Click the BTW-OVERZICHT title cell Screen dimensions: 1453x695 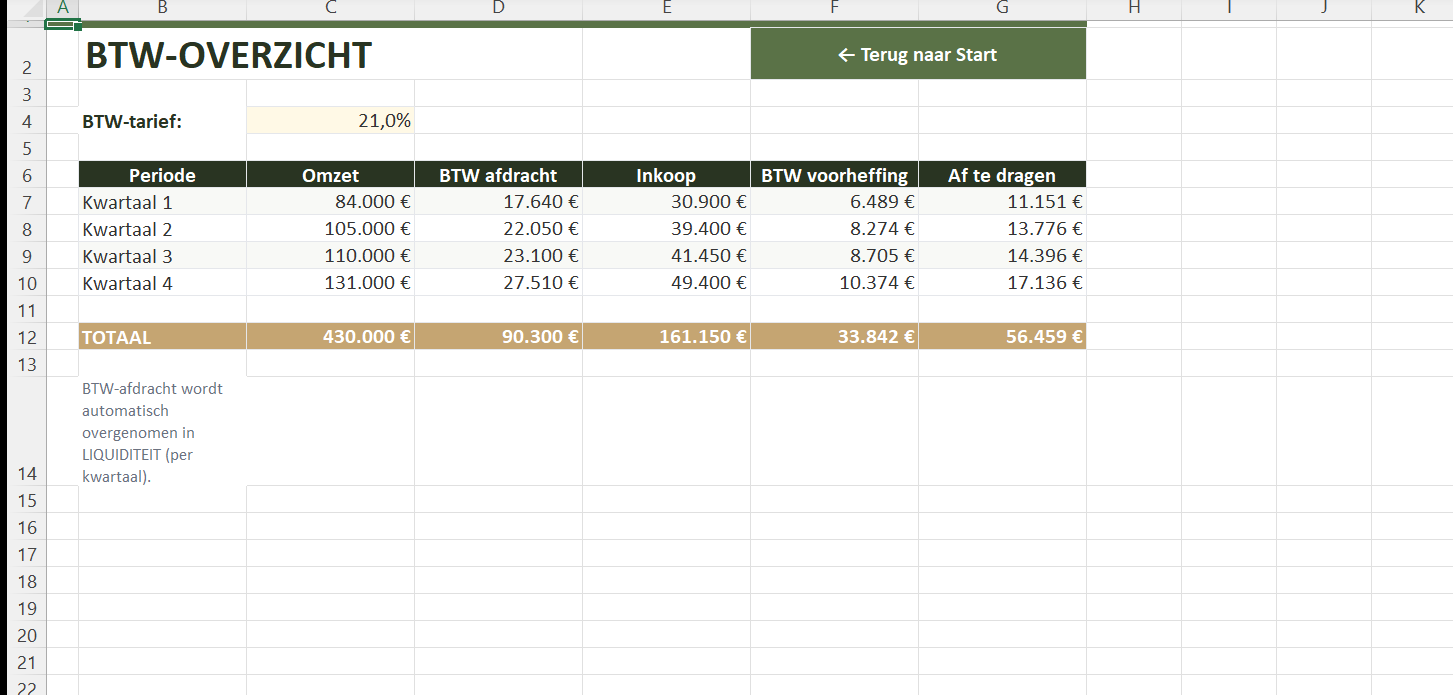229,56
